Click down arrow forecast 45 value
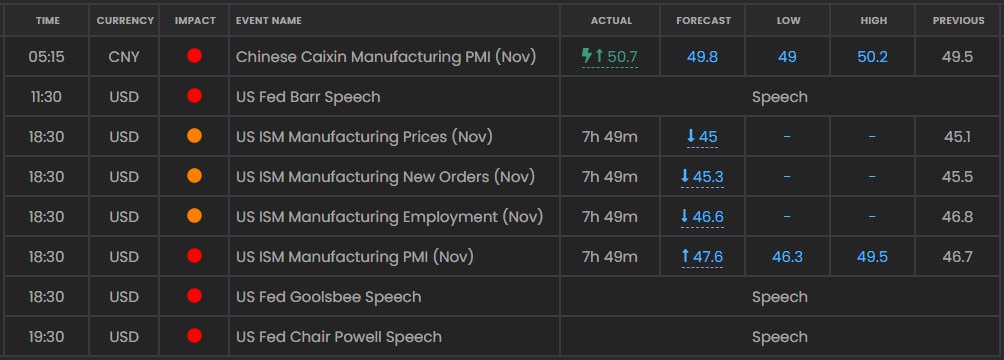Image resolution: width=1004 pixels, height=360 pixels. (702, 137)
